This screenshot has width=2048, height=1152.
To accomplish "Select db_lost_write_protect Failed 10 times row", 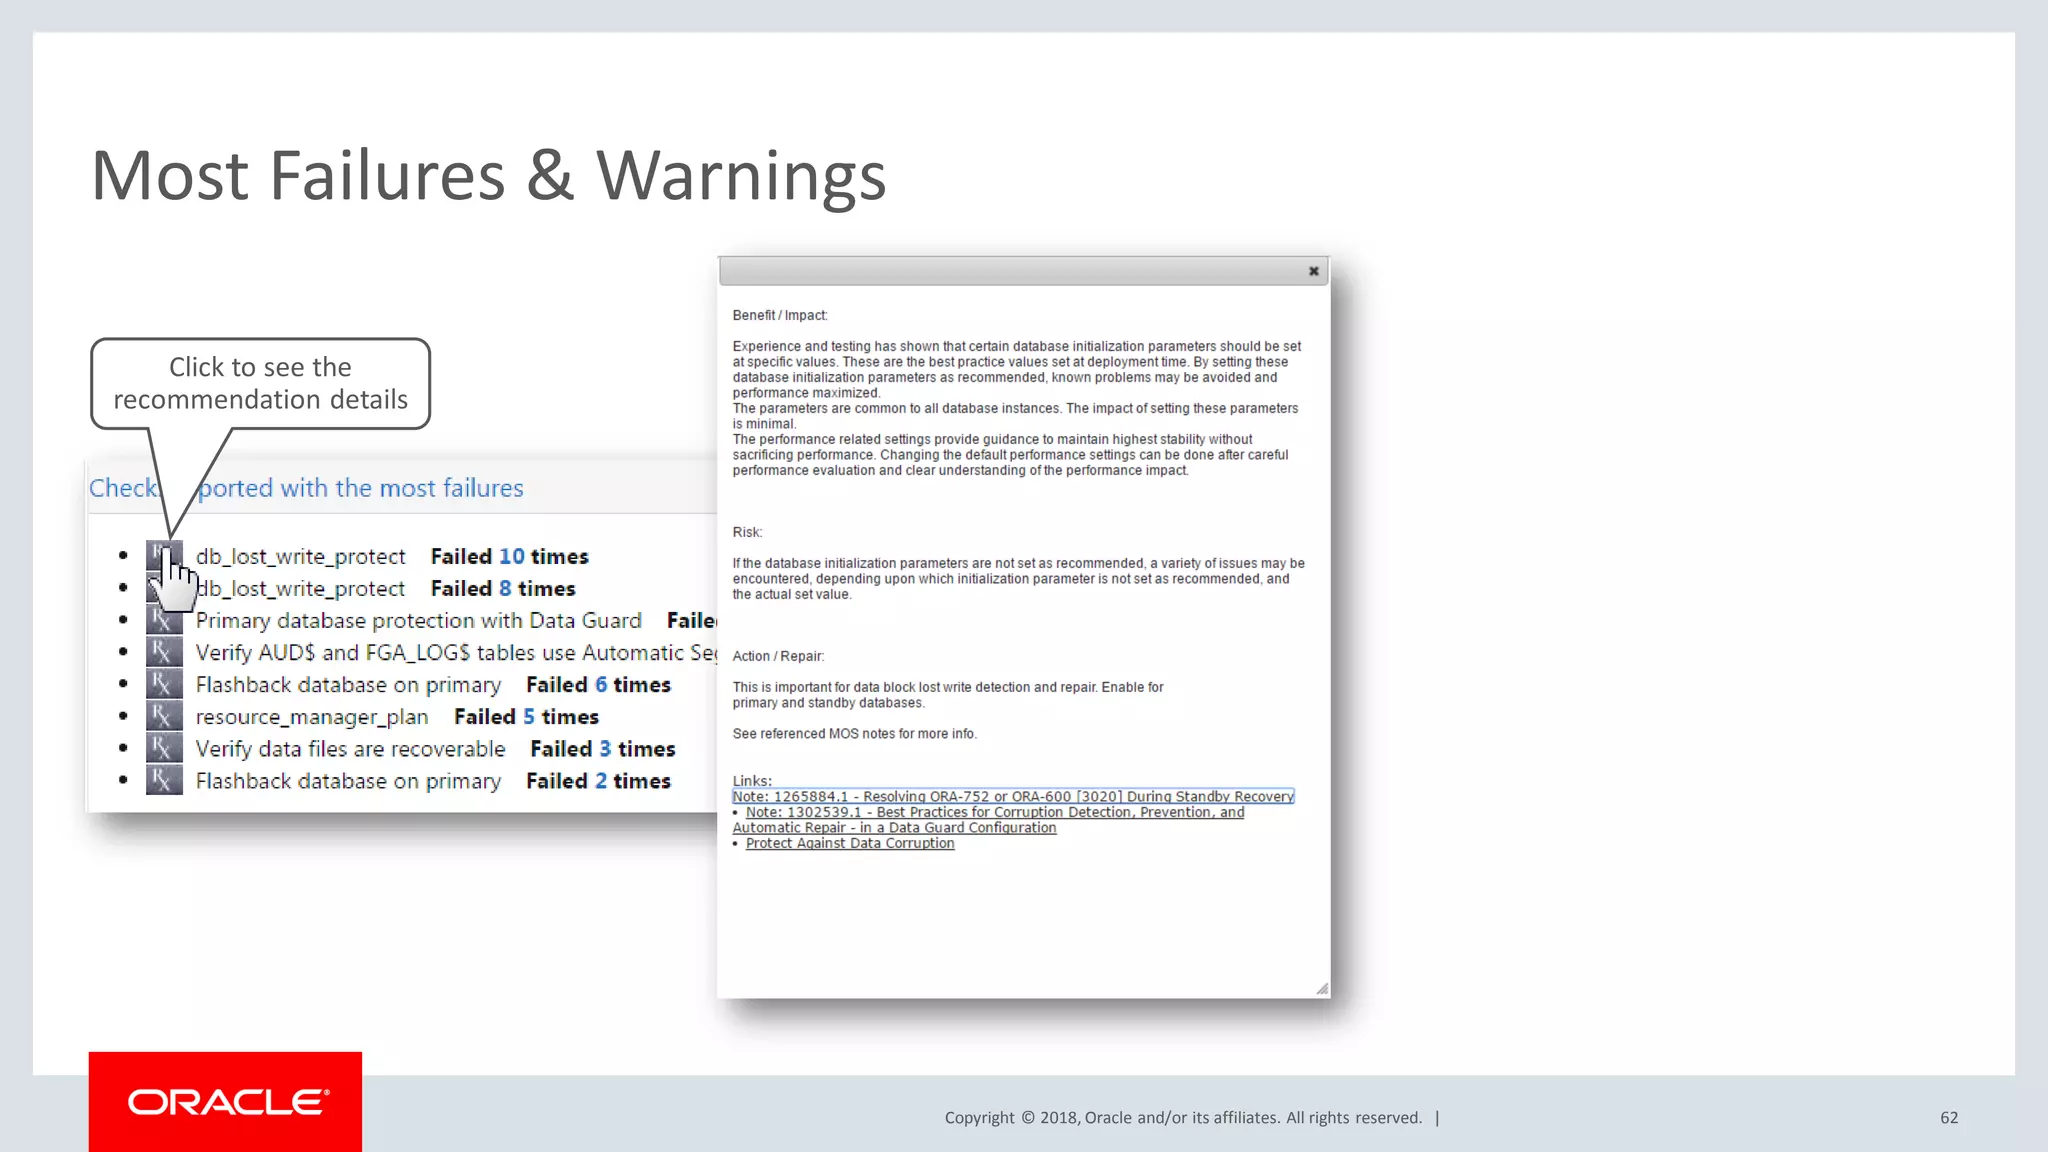I will click(x=392, y=556).
